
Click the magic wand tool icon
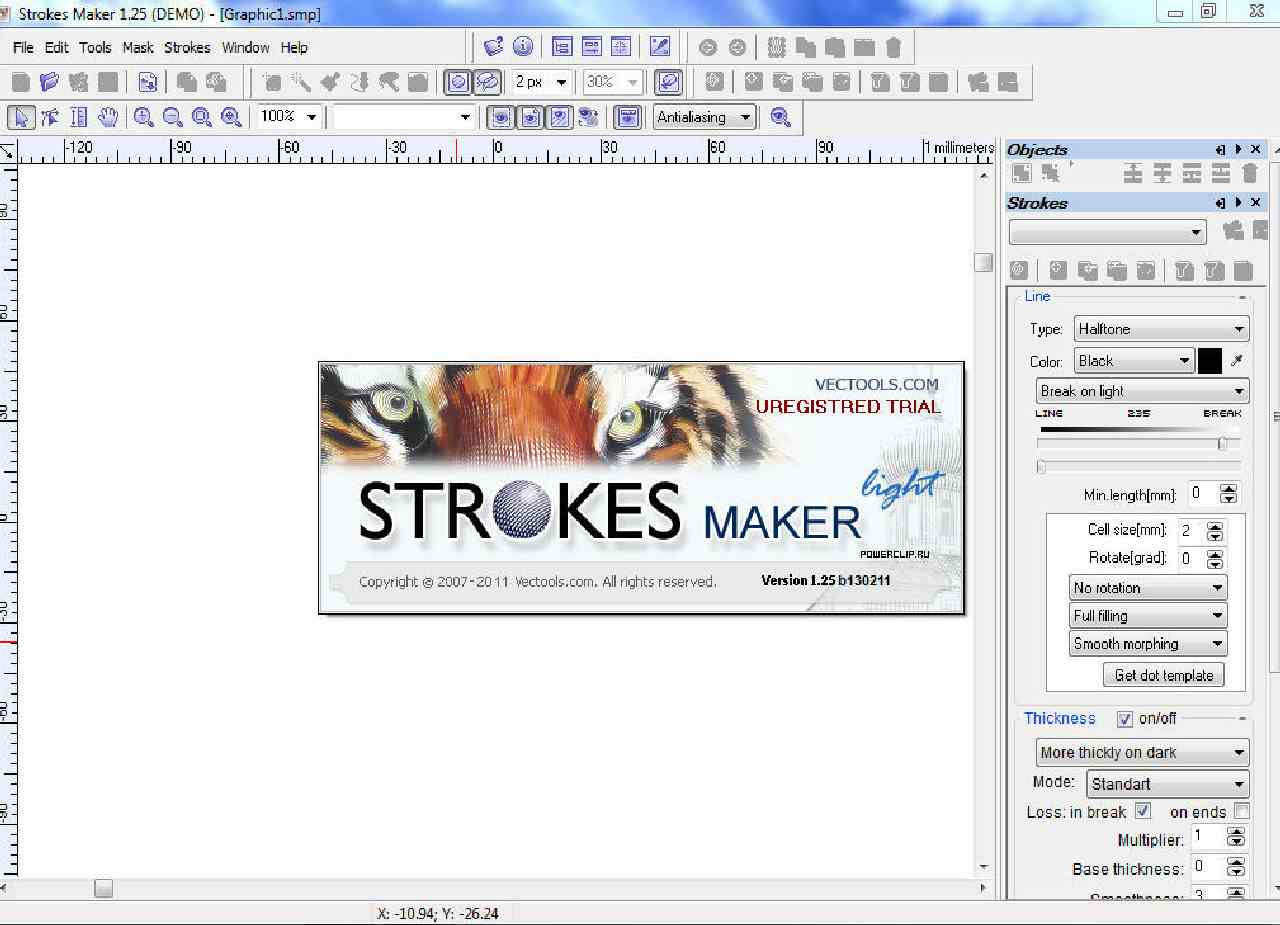click(x=301, y=82)
